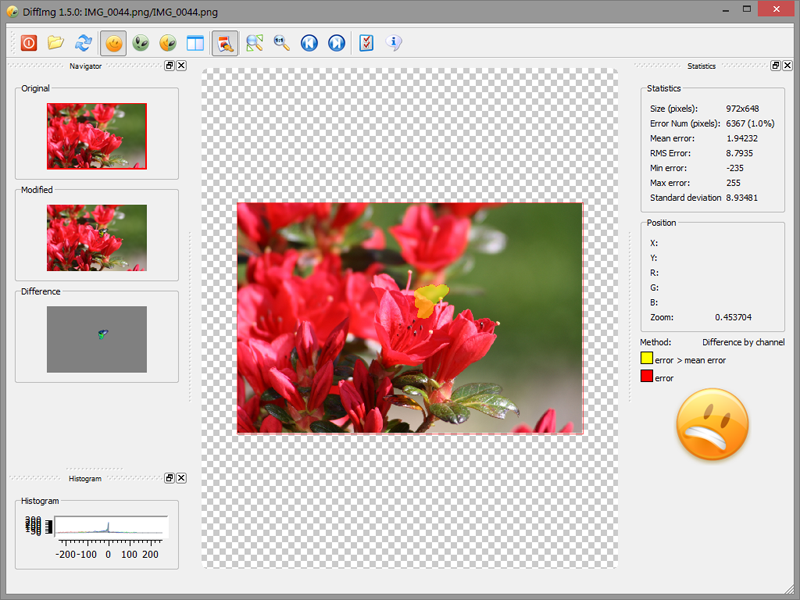Toggle original image view smiley button
This screenshot has height=600, width=800.
point(114,43)
